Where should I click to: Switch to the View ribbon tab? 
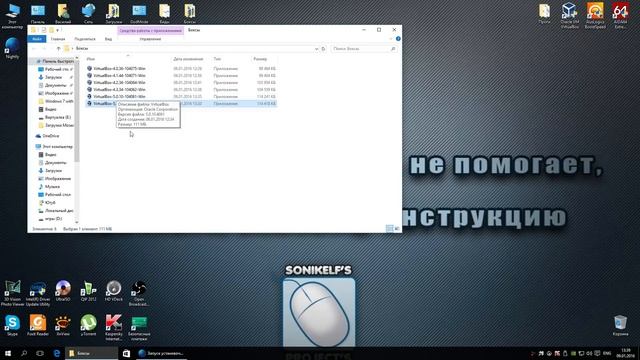coord(108,39)
